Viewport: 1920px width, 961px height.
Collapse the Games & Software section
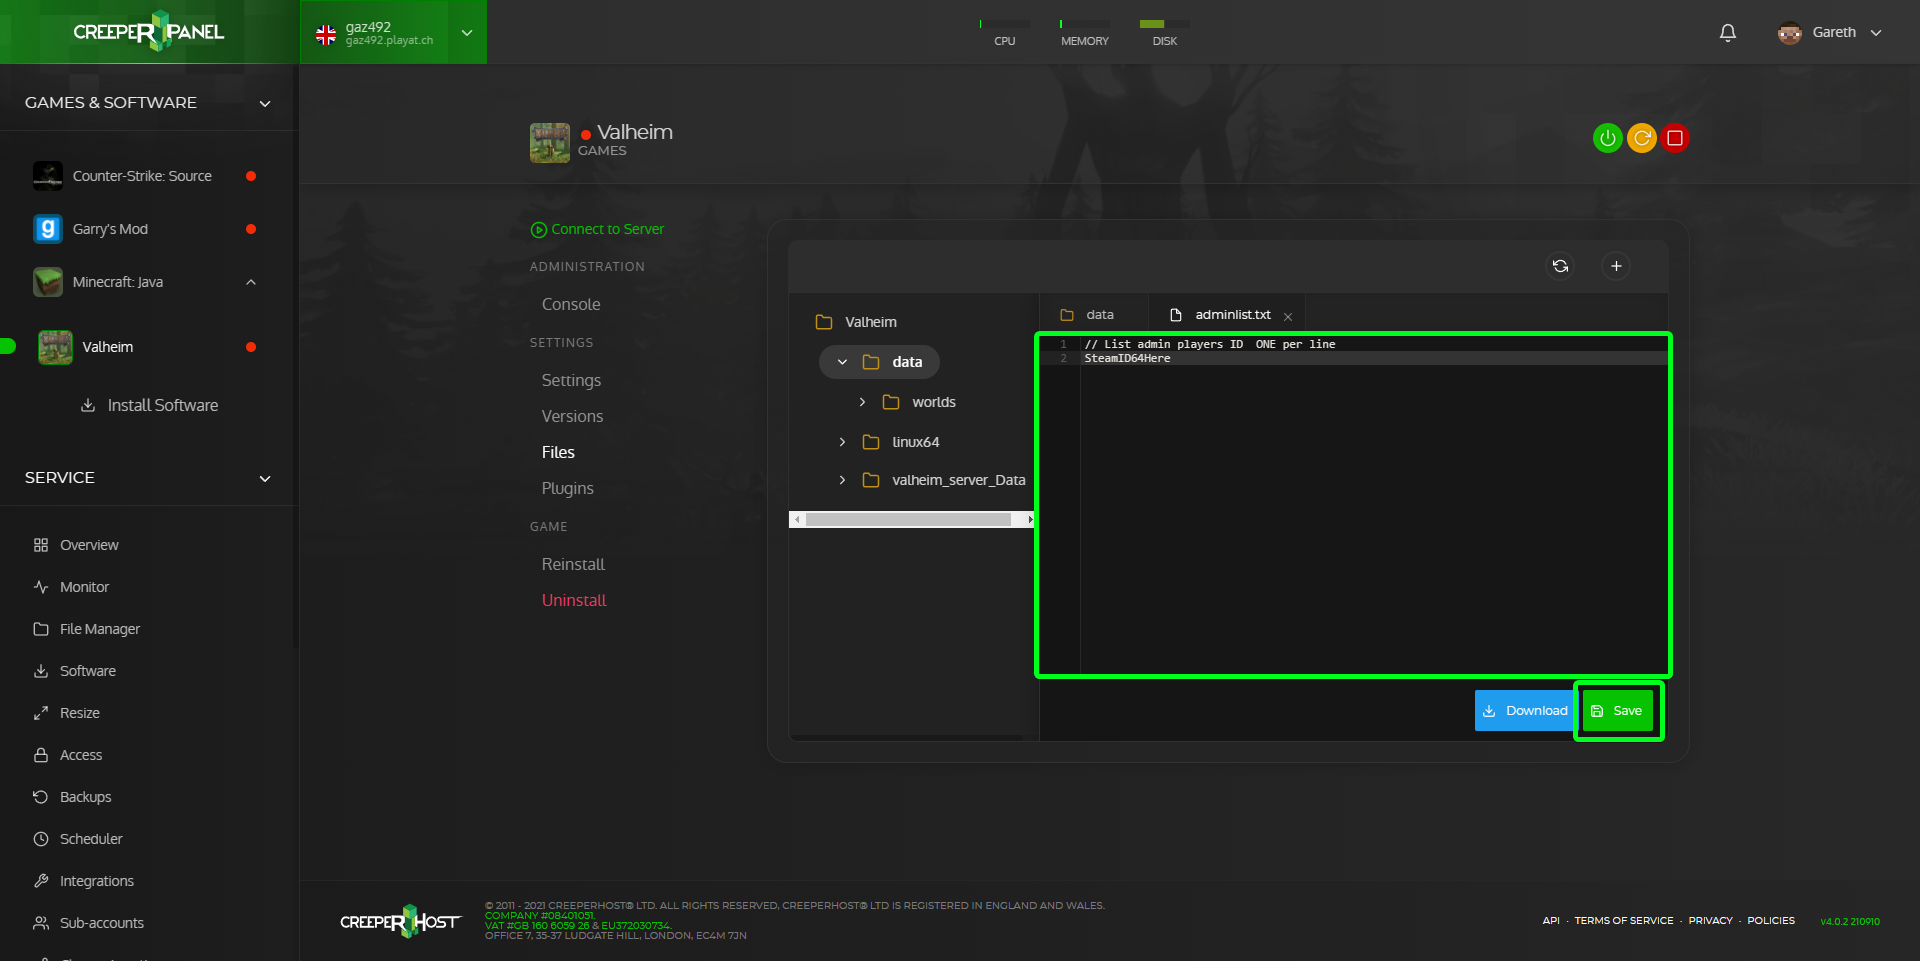coord(265,103)
